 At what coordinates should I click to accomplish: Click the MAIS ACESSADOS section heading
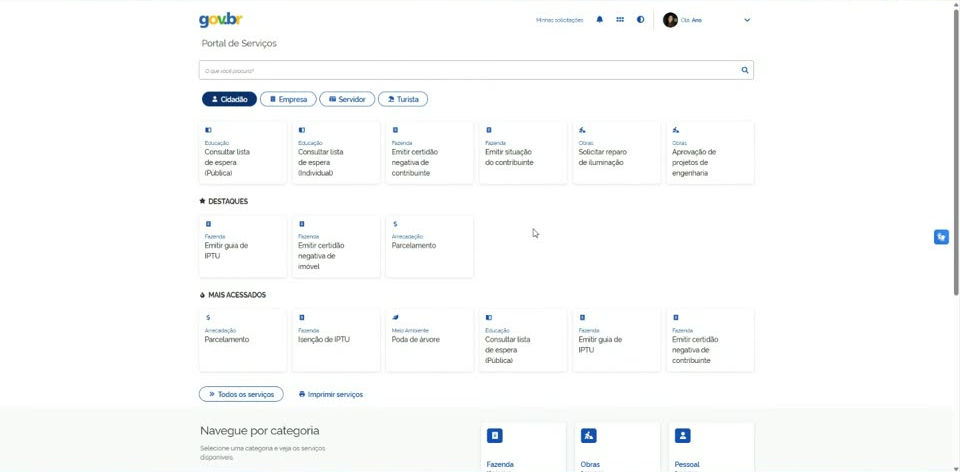[233, 295]
